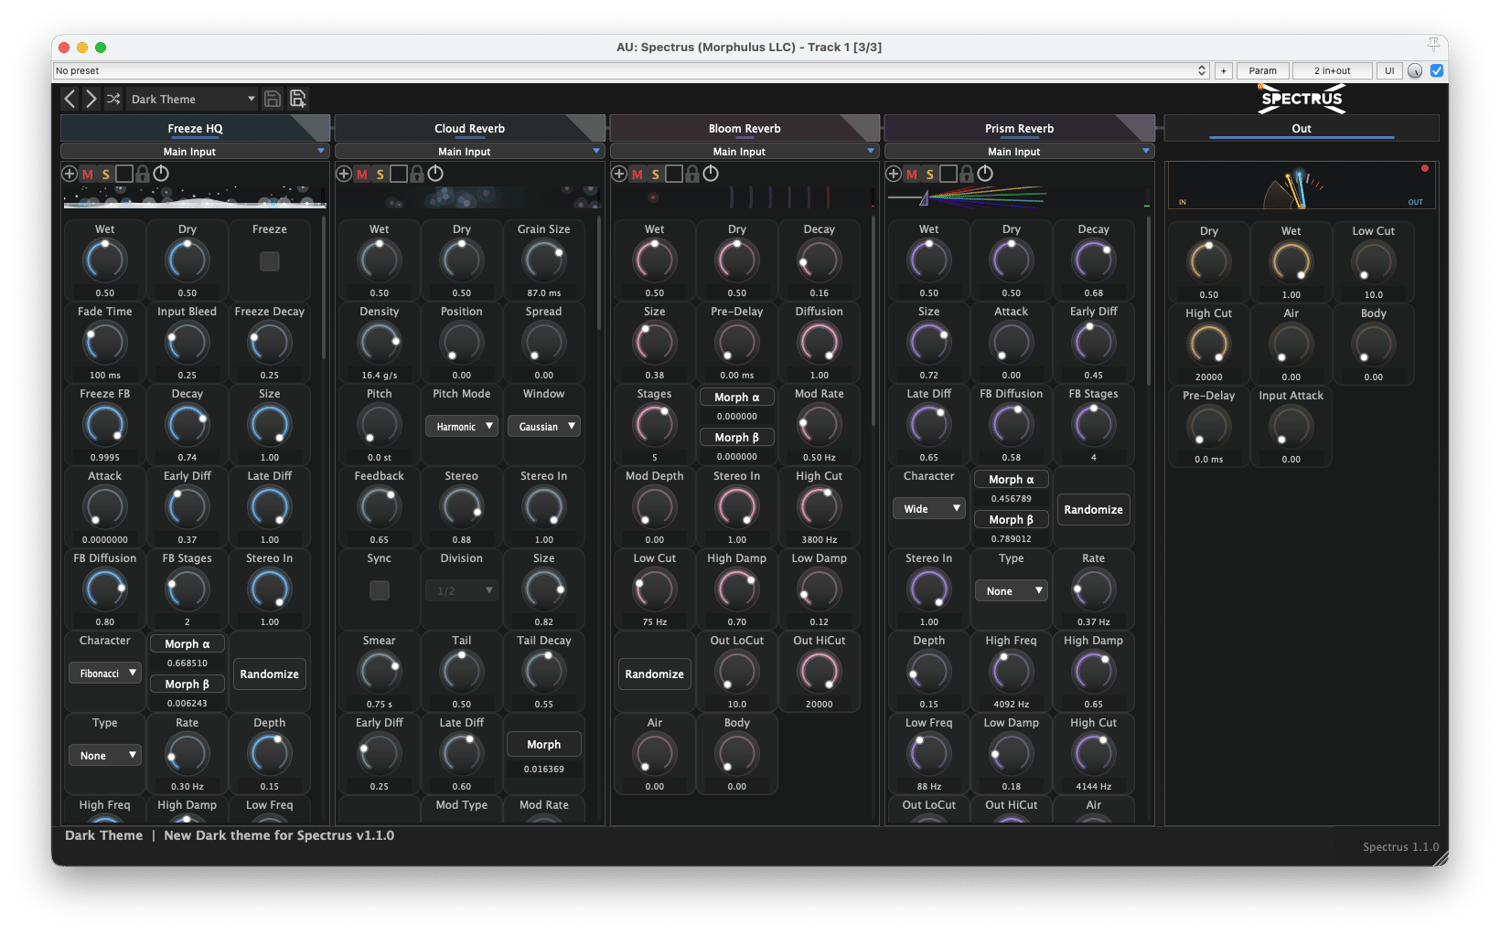The height and width of the screenshot is (934, 1500).
Task: Click the power icon in Freeze HQ
Action: [x=161, y=174]
